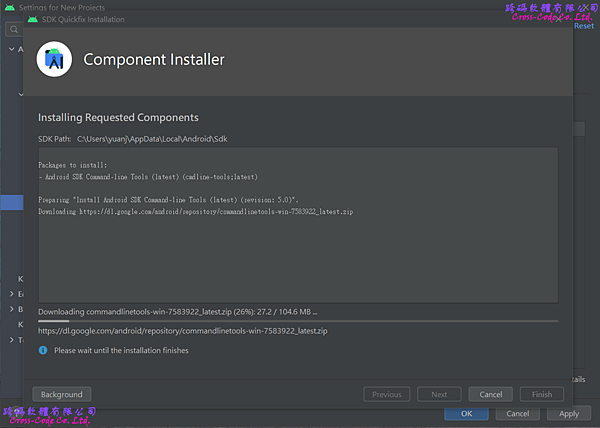
Task: Expand the settings tree node starting with 'B'
Action: click(x=12, y=309)
